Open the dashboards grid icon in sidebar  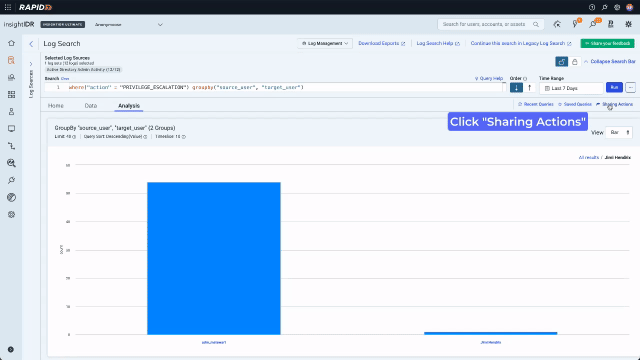pyautogui.click(x=11, y=95)
